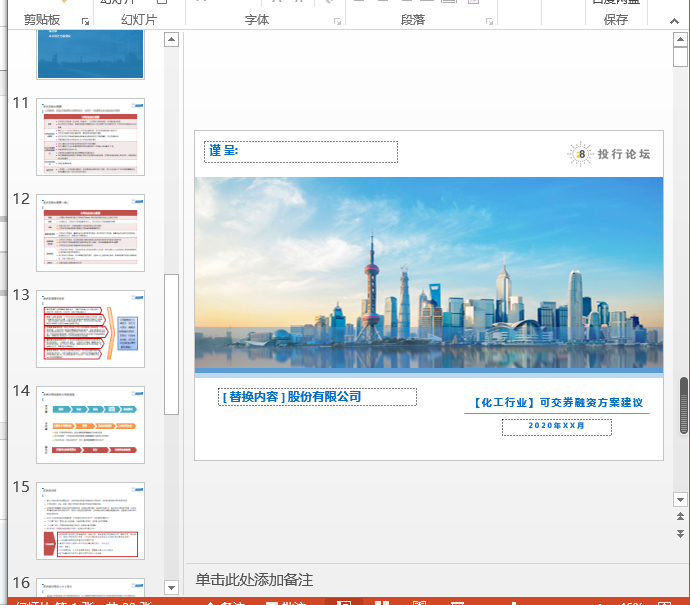Click the 2020年XX月 date text box
Image resolution: width=690 pixels, height=605 pixels.
tap(557, 426)
